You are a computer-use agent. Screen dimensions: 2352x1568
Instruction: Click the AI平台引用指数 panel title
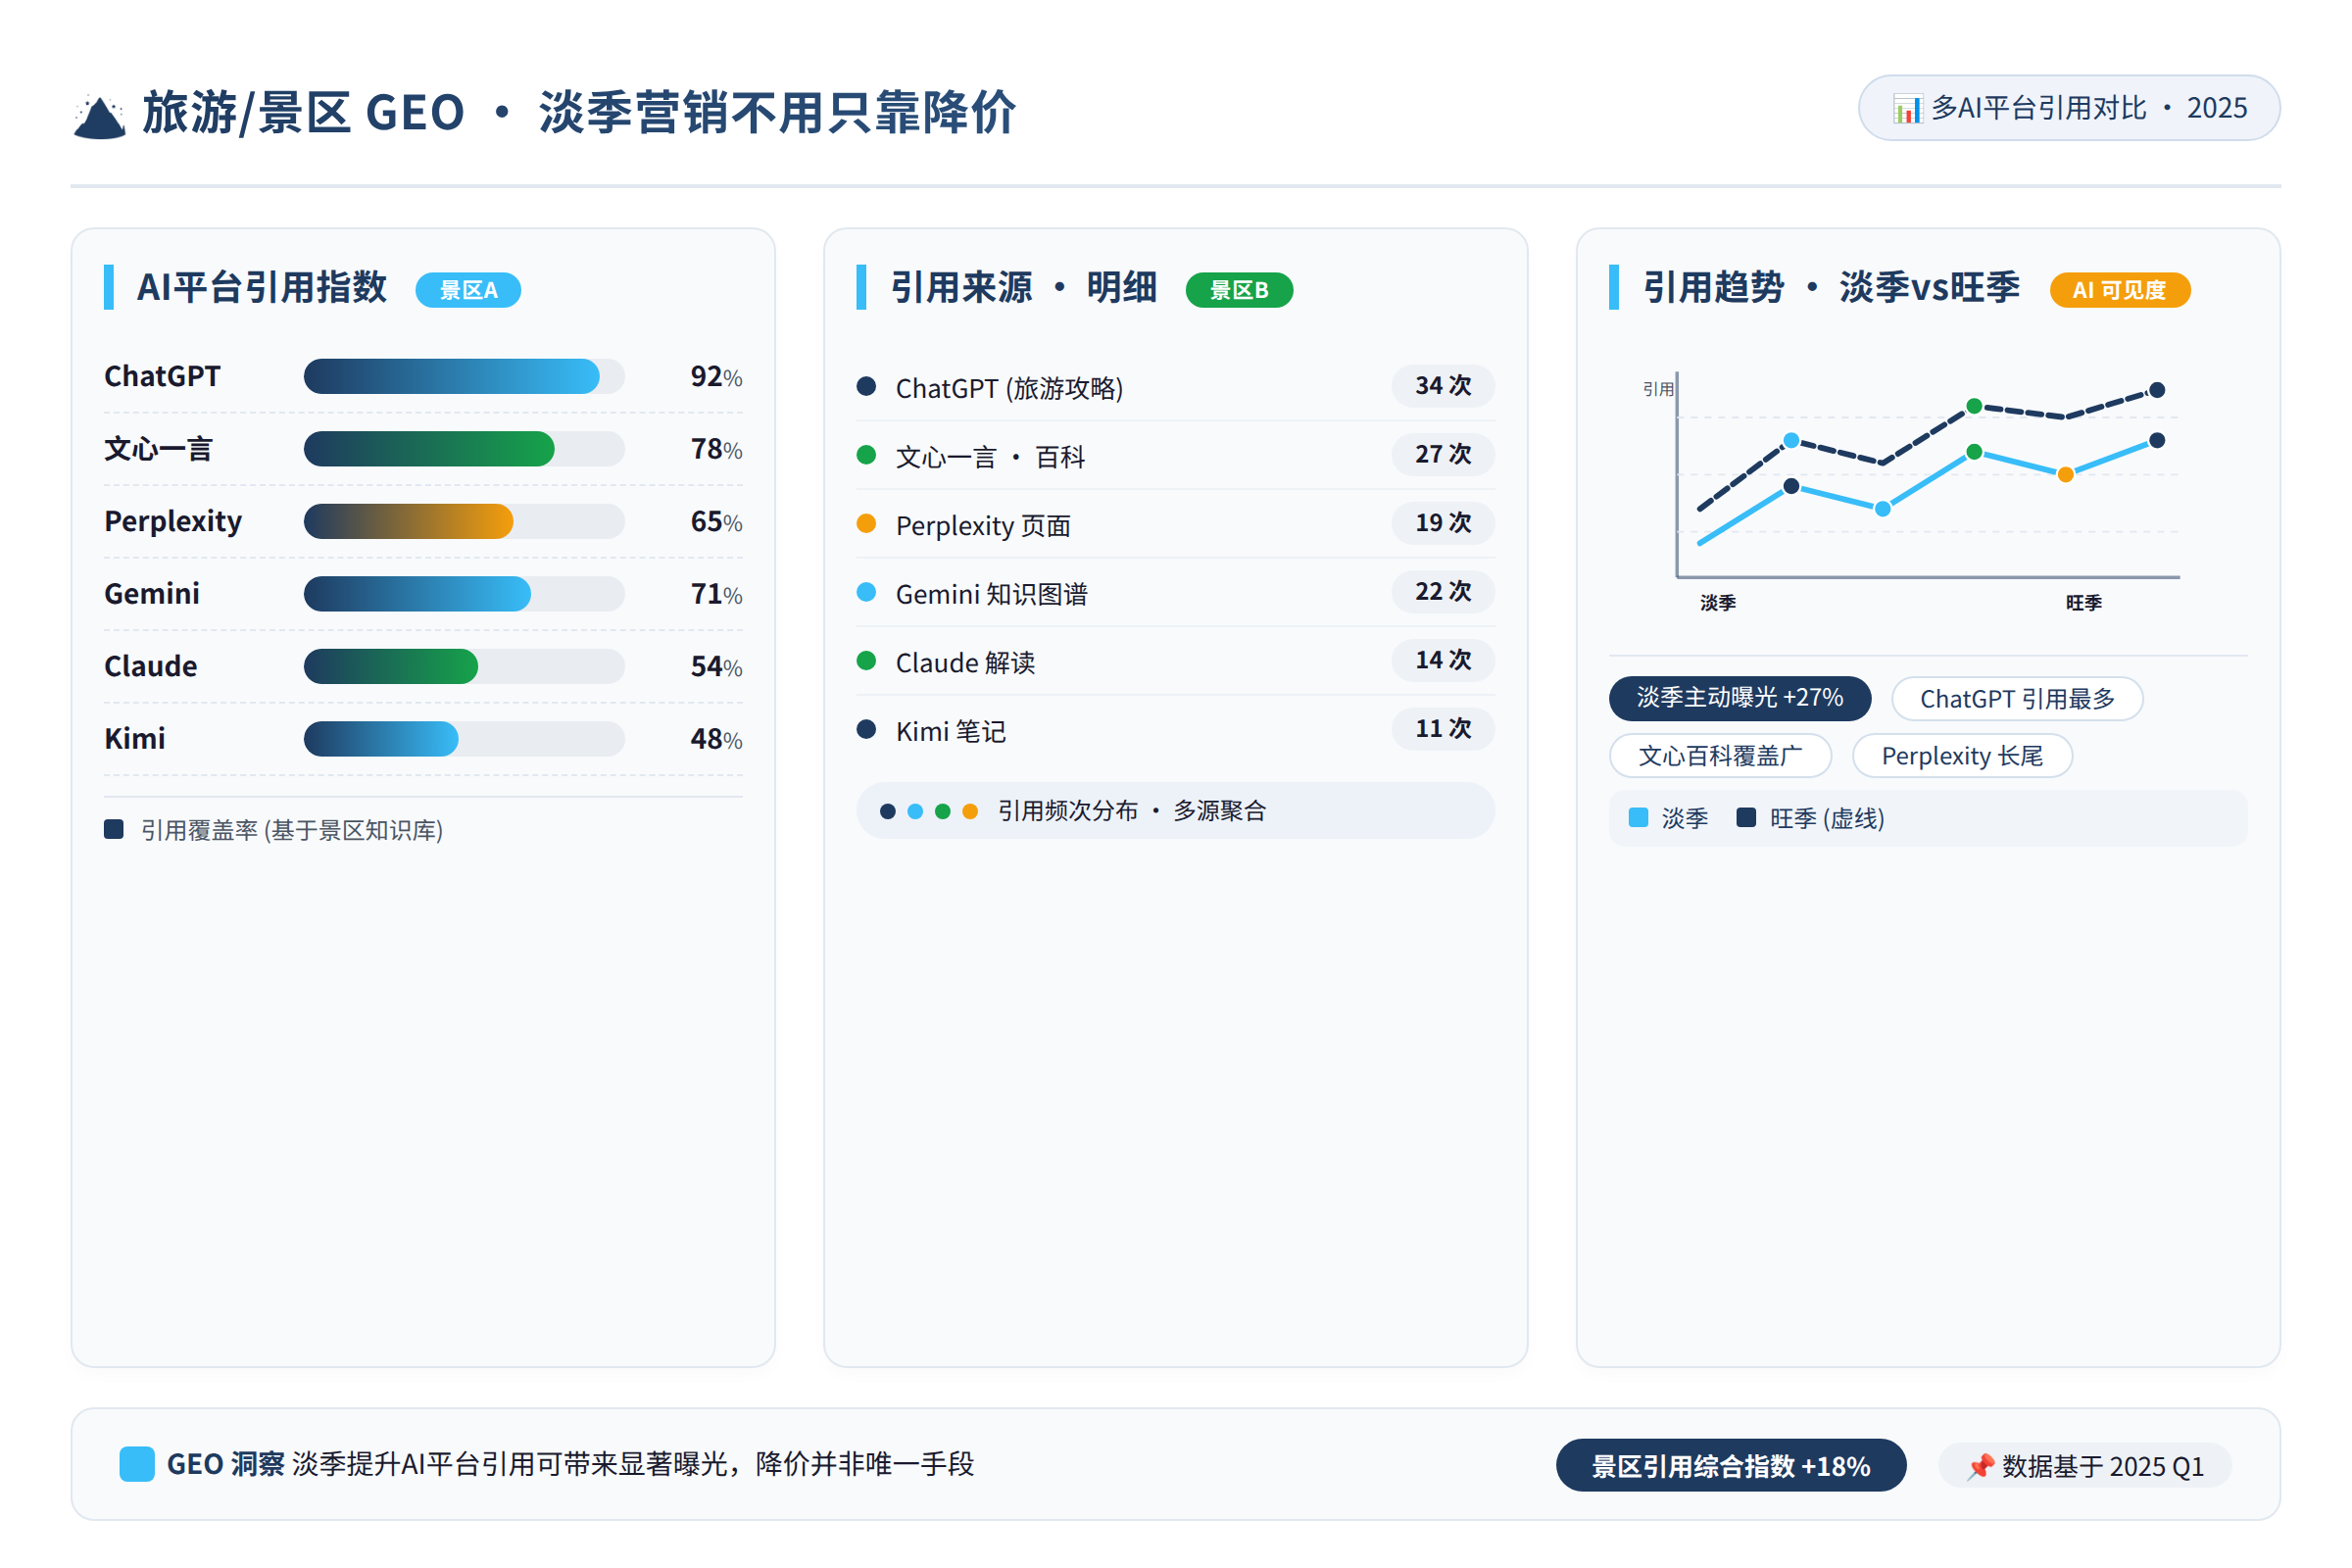pos(262,288)
